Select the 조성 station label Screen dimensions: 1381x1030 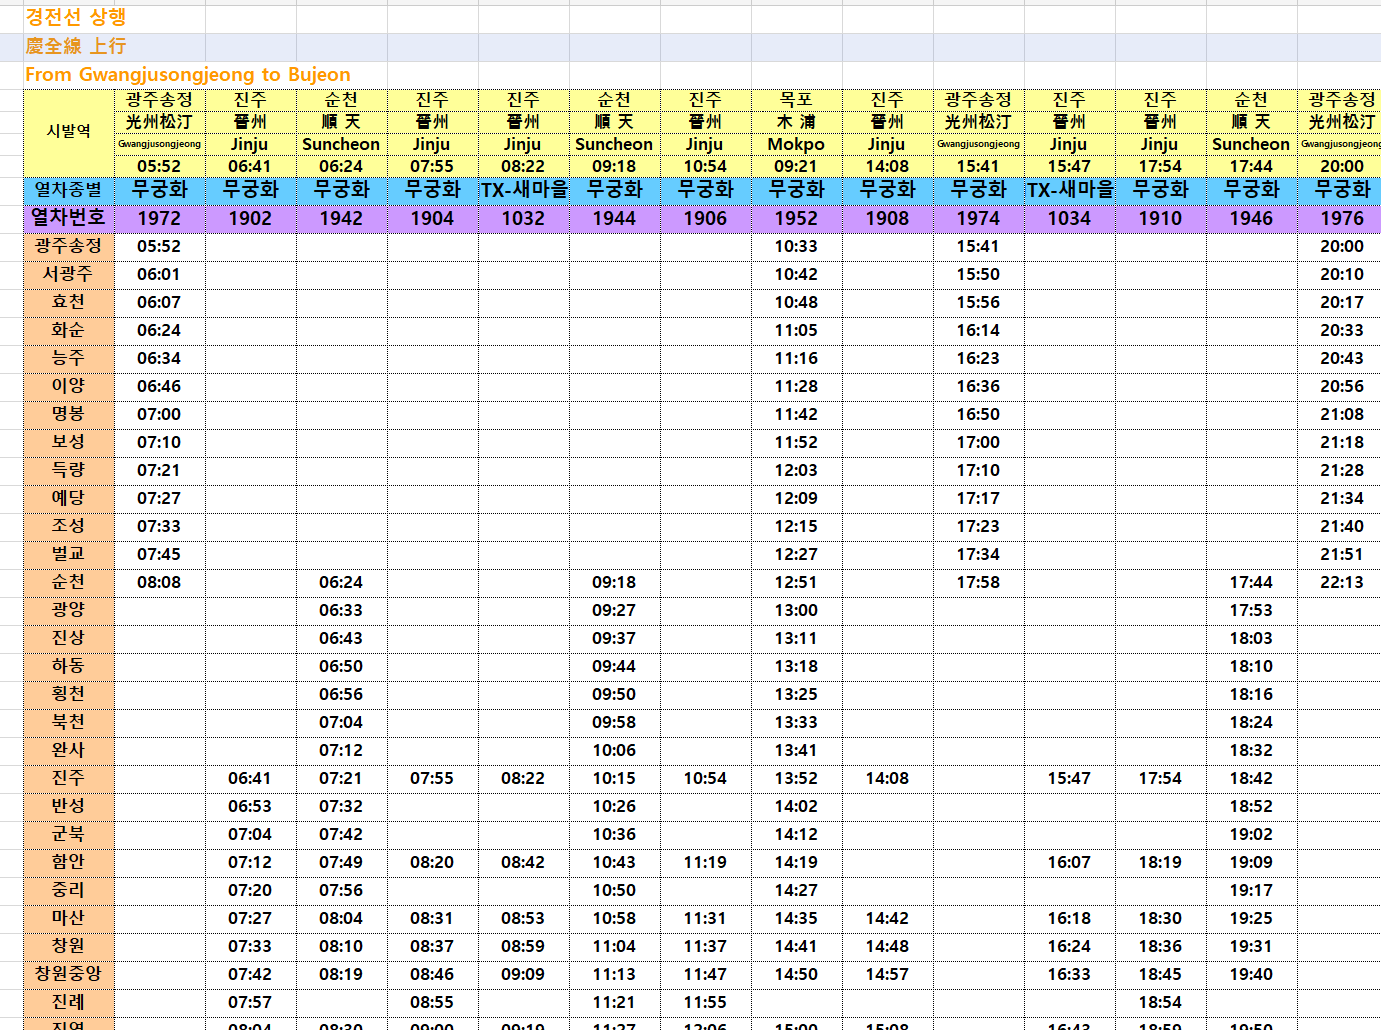click(69, 526)
